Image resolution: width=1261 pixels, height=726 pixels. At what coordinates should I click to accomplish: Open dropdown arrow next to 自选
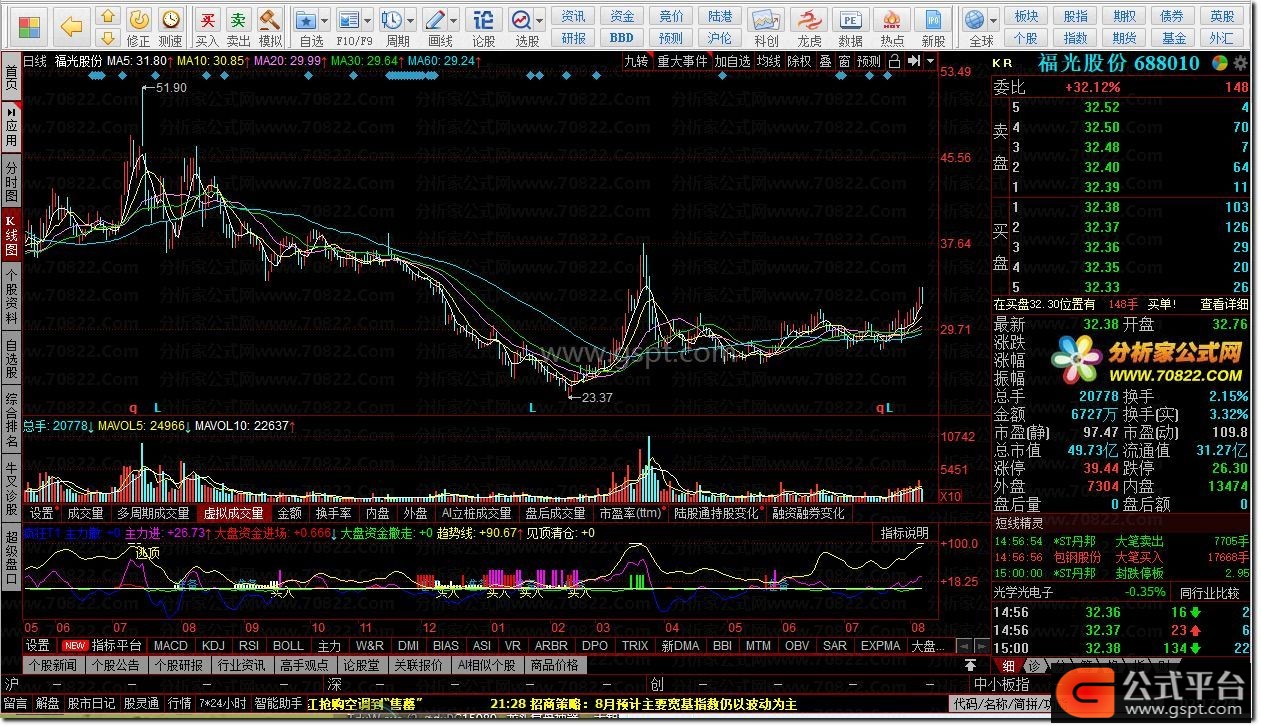(x=326, y=19)
